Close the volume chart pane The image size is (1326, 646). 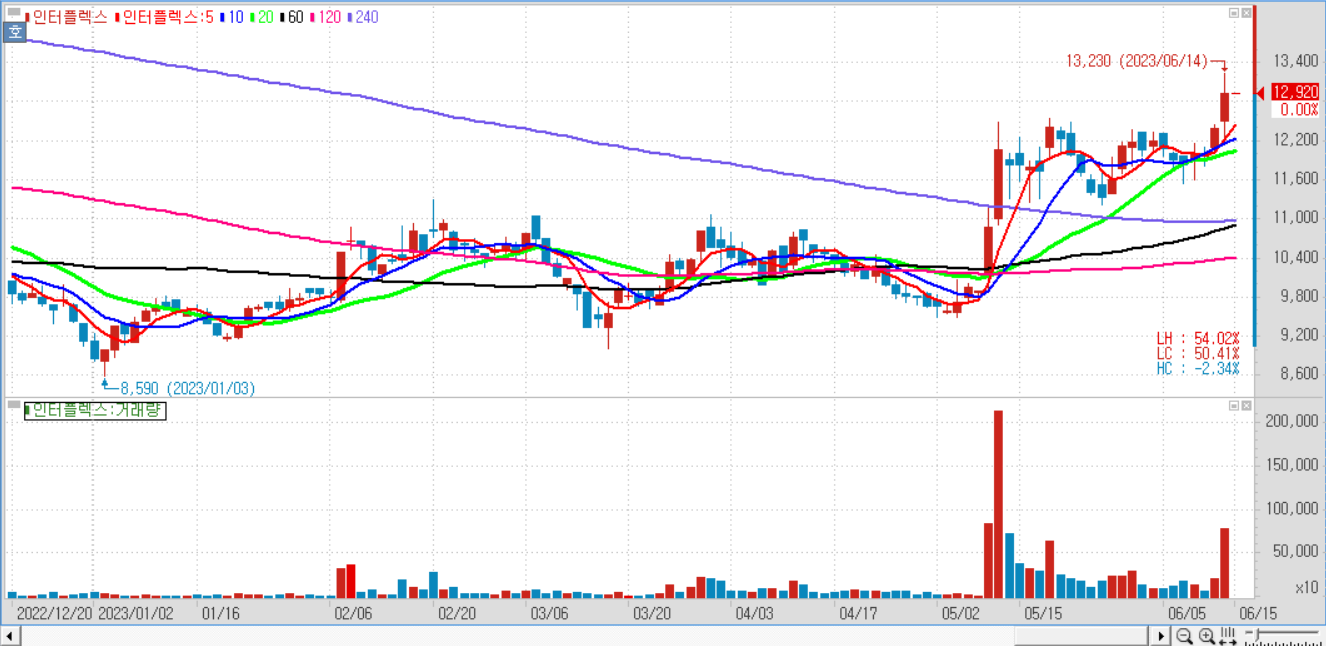(x=1246, y=406)
